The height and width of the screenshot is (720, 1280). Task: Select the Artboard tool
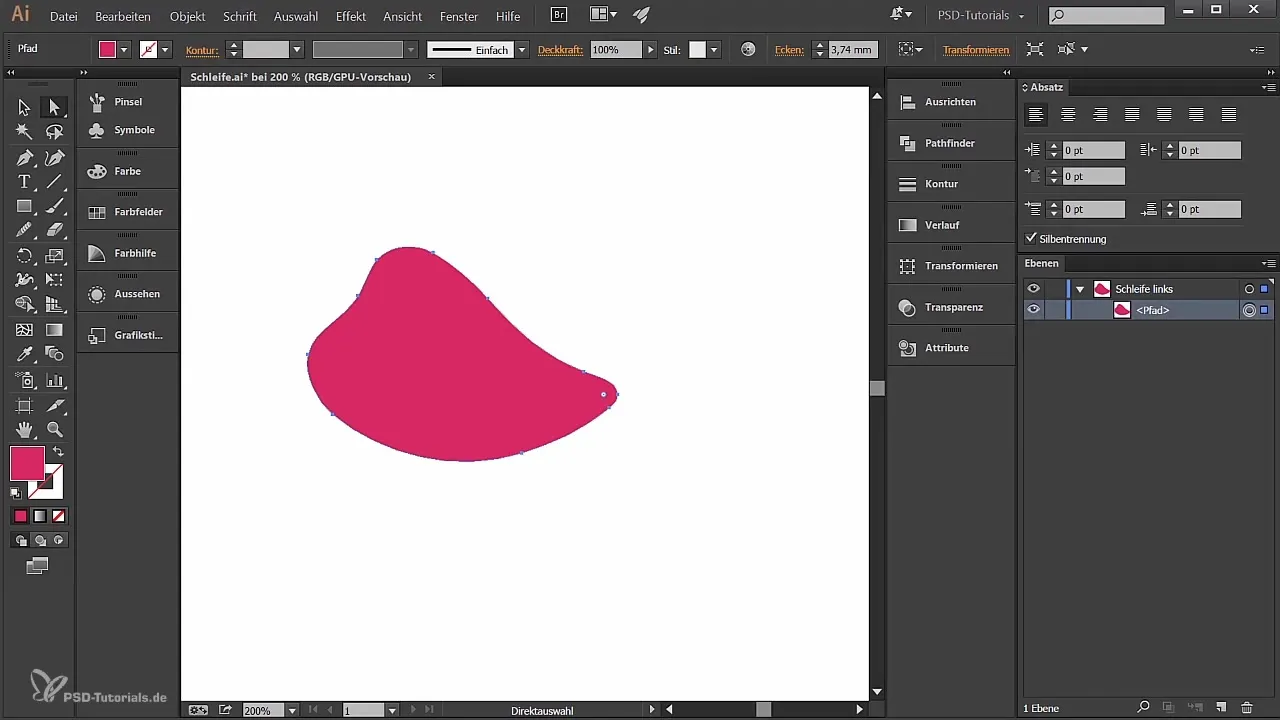coord(24,405)
